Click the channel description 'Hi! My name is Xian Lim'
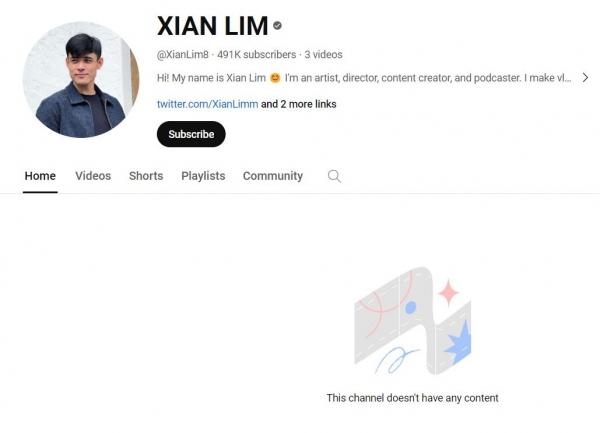This screenshot has height=433, width=600. [211, 78]
